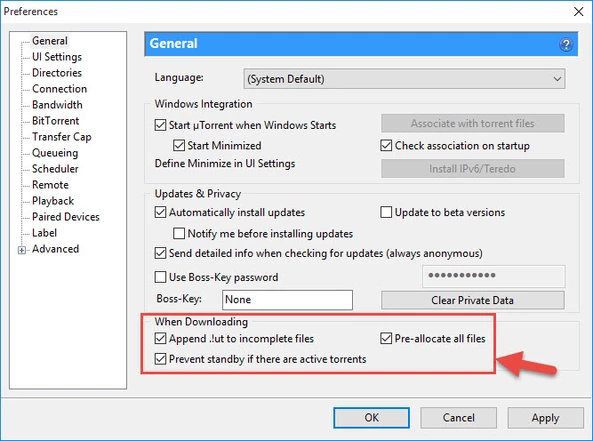
Task: Select Queueing in the sidebar
Action: (x=55, y=153)
